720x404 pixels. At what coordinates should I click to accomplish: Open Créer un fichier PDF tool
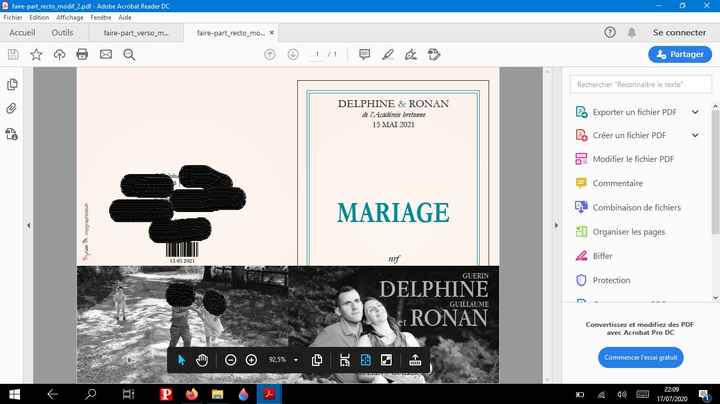[x=629, y=135]
